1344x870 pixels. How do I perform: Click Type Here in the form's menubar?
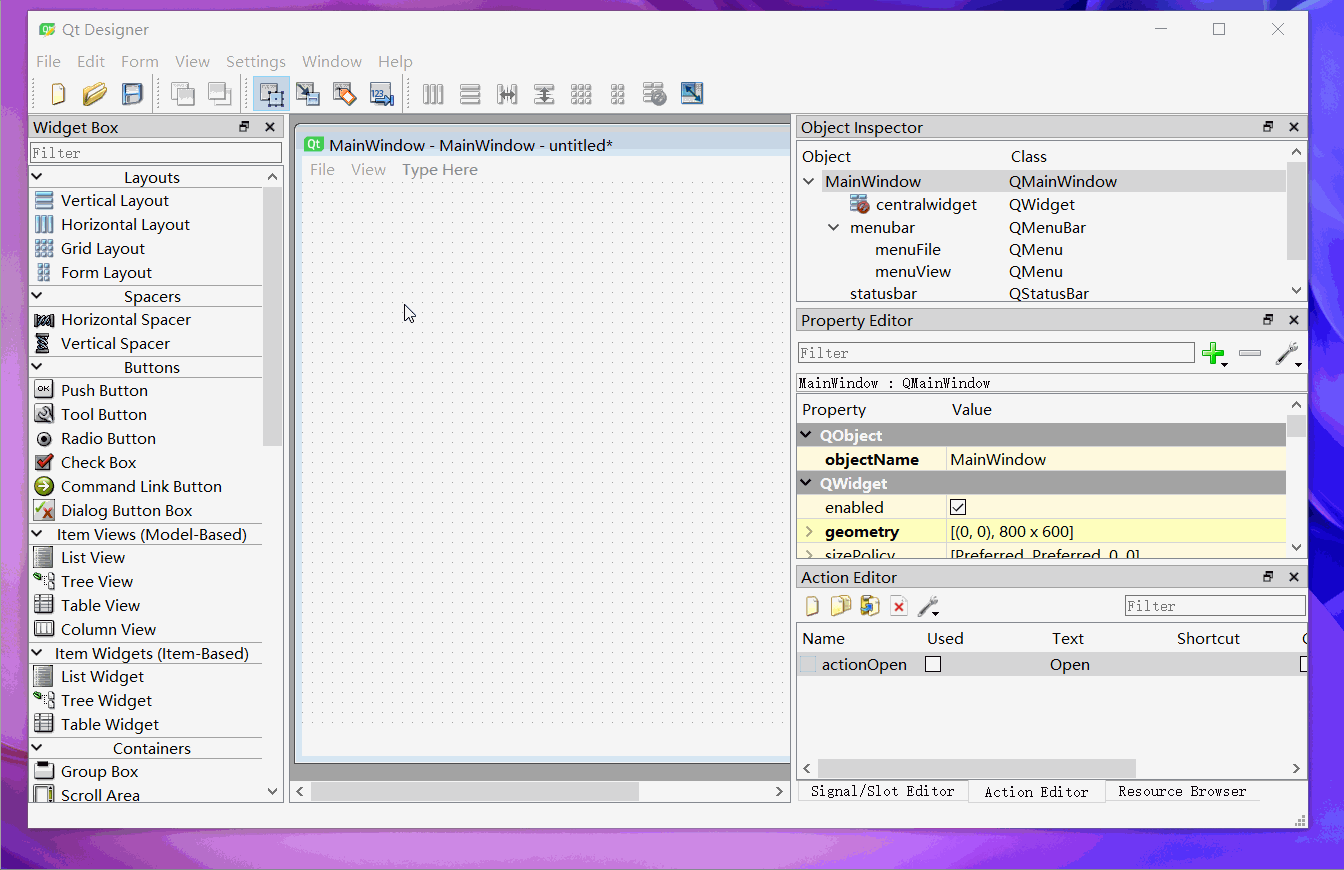(440, 169)
